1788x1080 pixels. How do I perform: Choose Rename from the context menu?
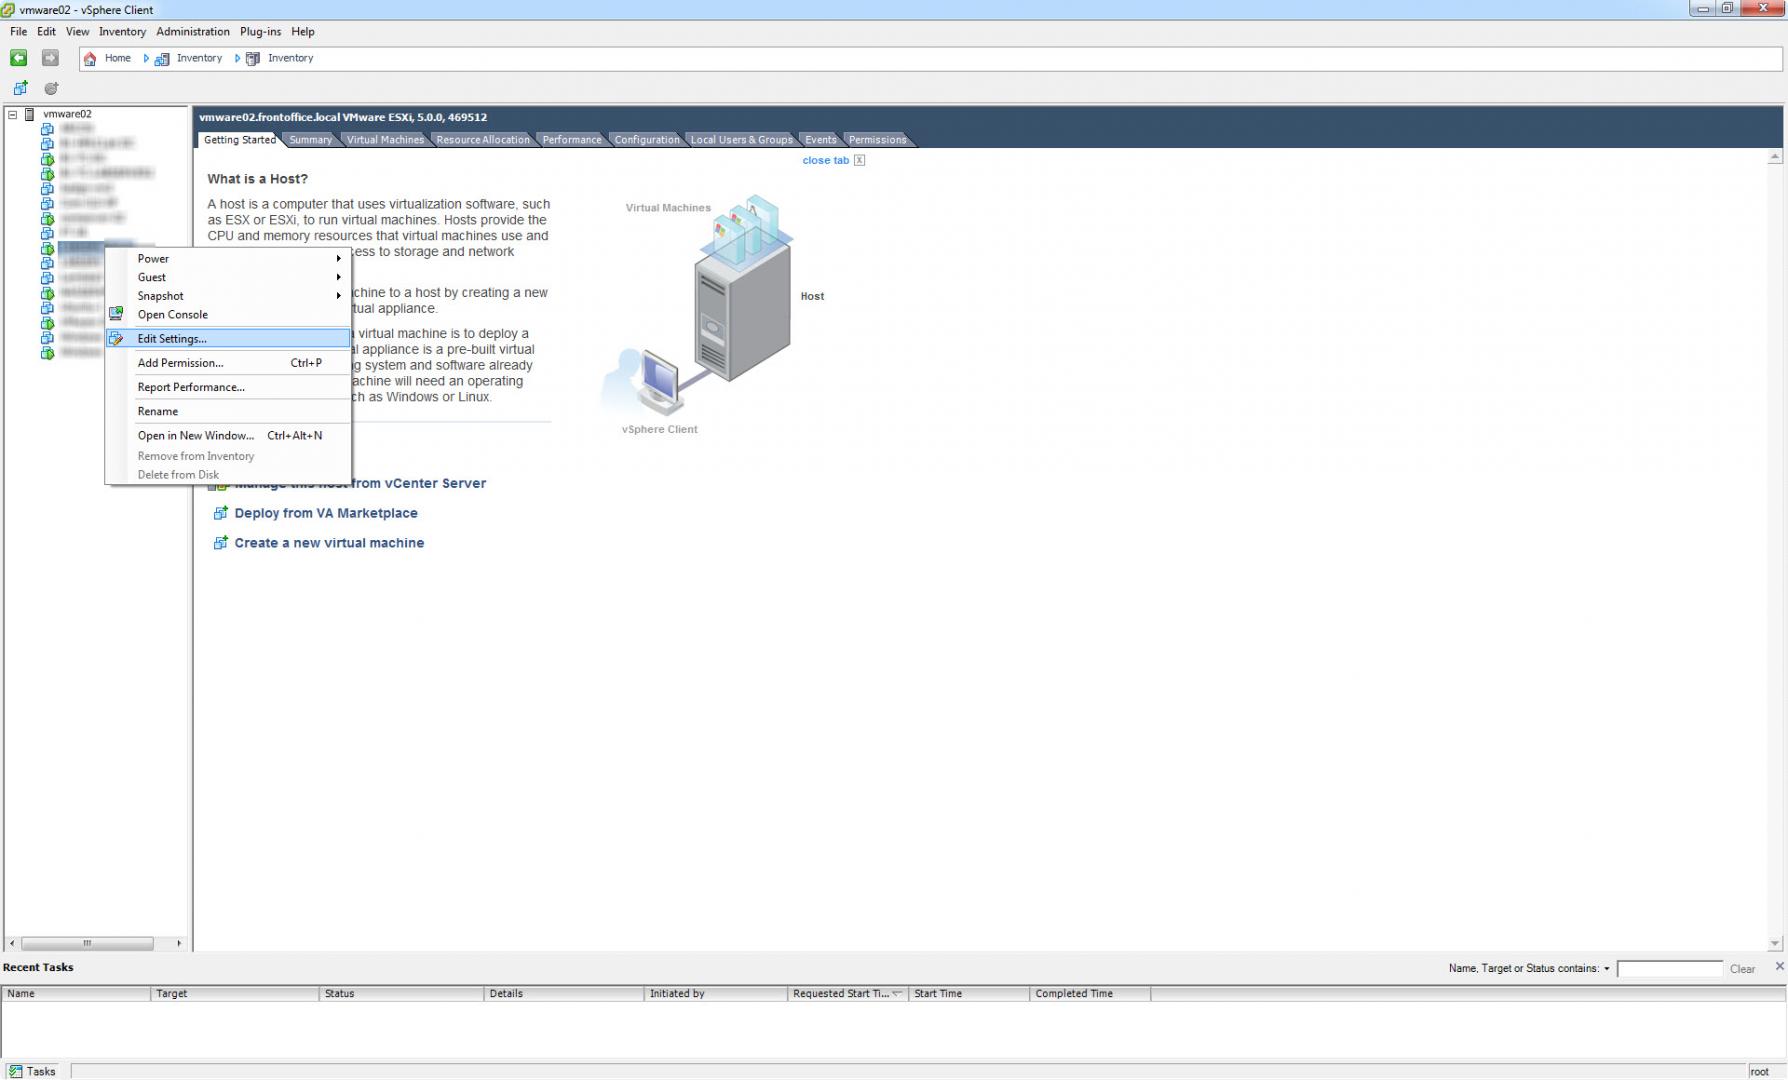[x=228, y=411]
